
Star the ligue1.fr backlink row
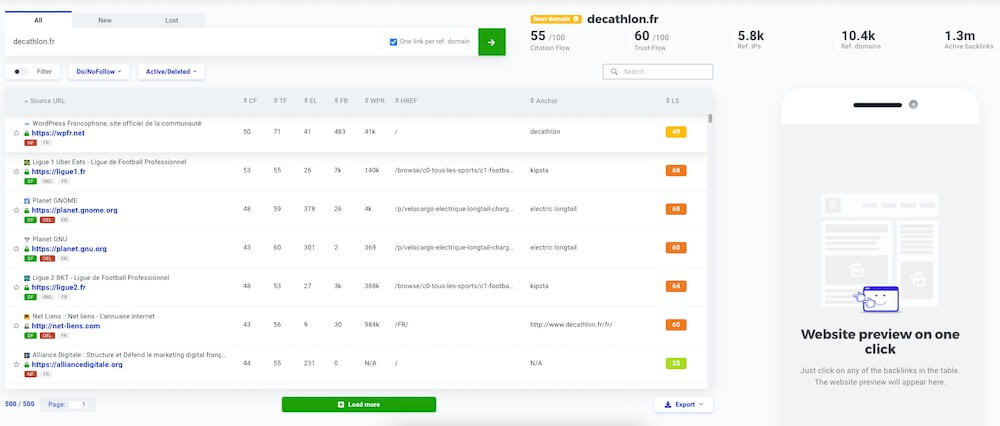click(x=17, y=172)
